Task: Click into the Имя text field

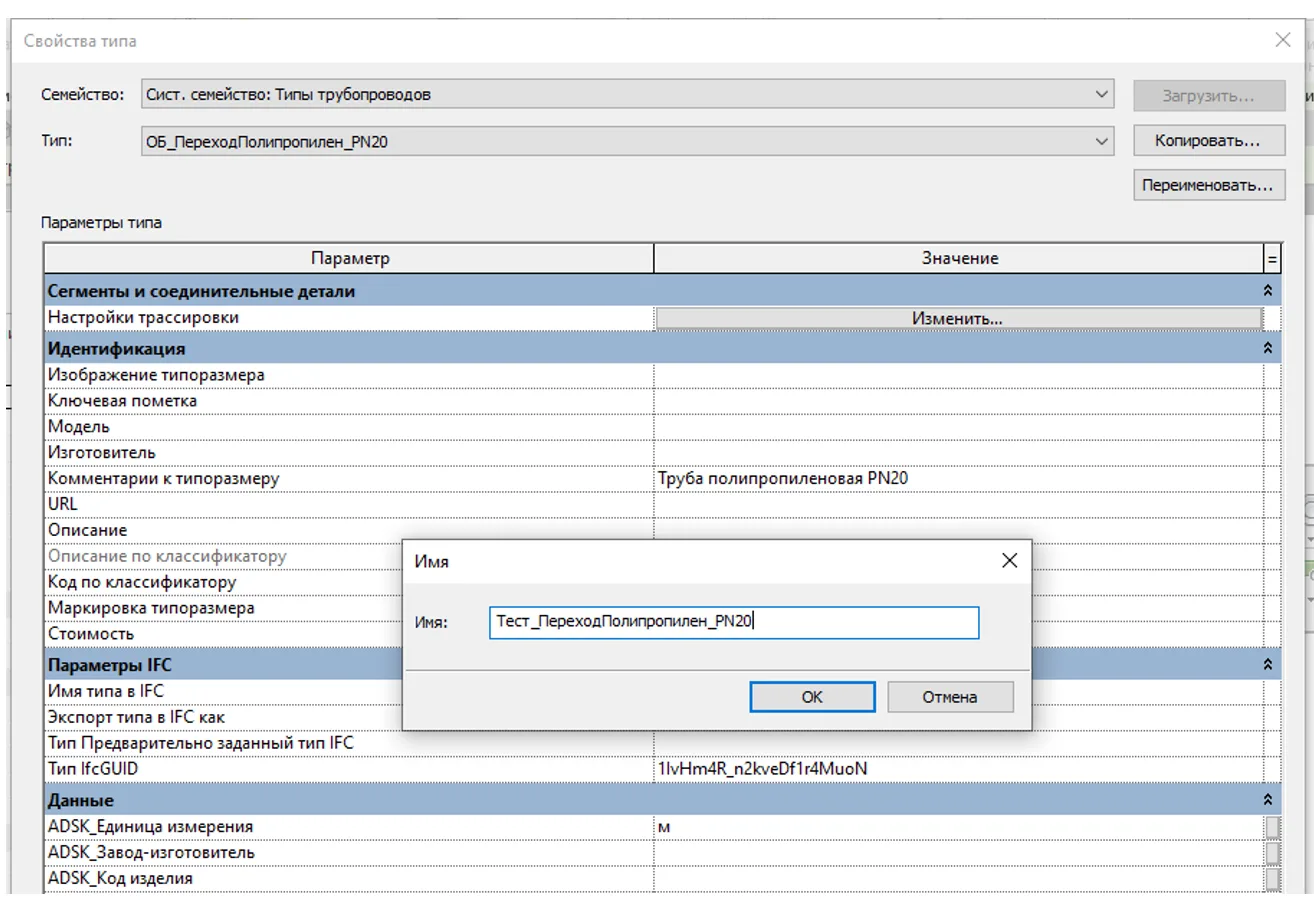Action: click(733, 622)
